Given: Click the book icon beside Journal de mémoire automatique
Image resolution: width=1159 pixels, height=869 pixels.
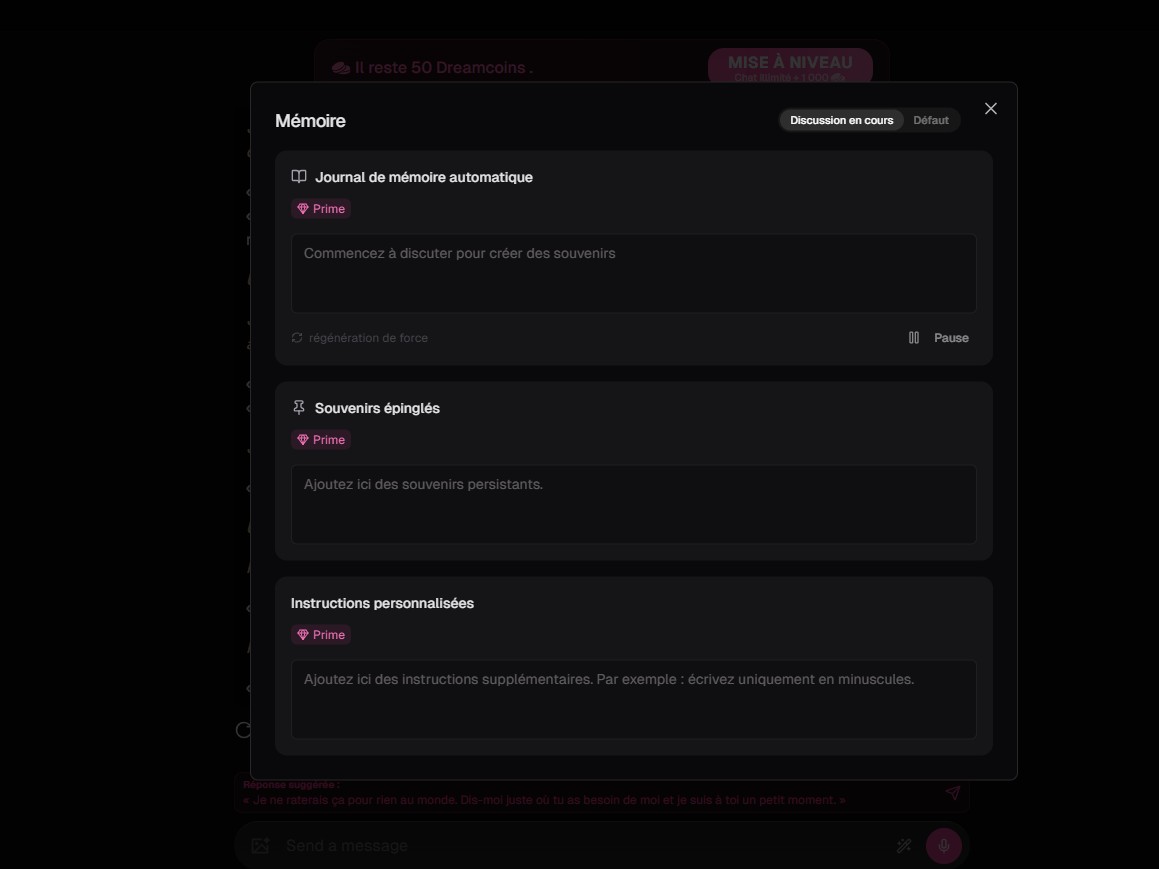Looking at the screenshot, I should (x=298, y=176).
